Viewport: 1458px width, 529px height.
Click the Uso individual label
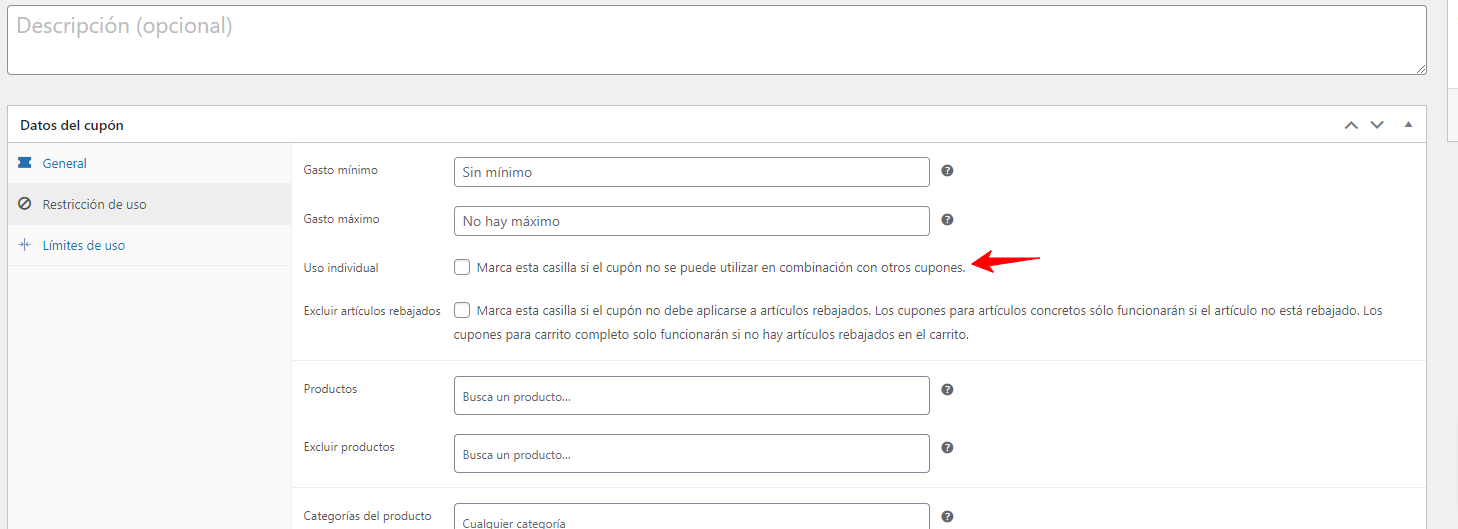(341, 268)
